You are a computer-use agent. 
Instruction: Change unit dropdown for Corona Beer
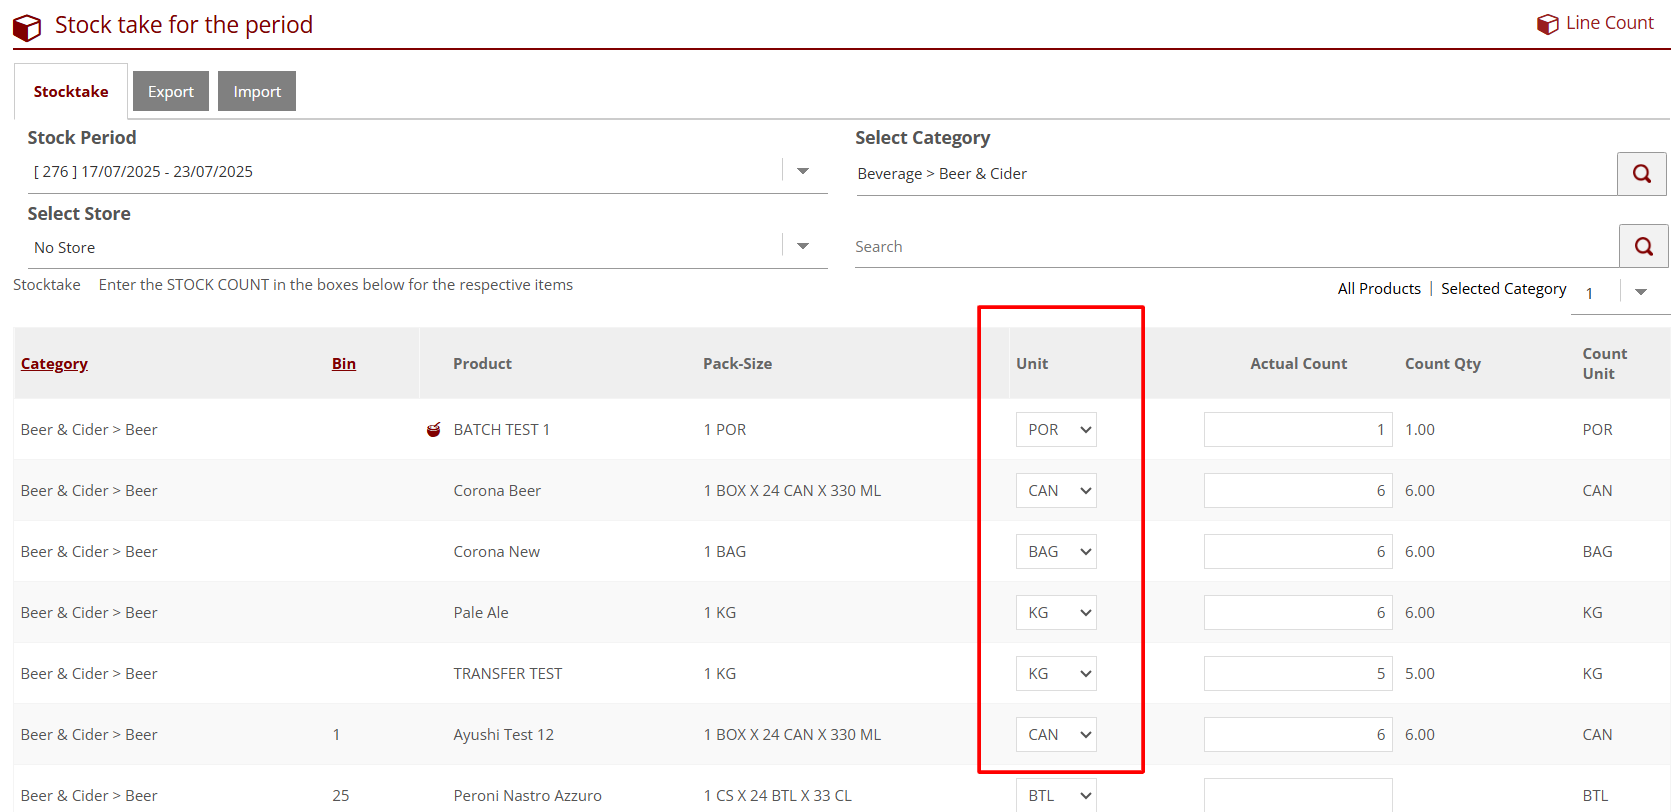click(x=1055, y=491)
